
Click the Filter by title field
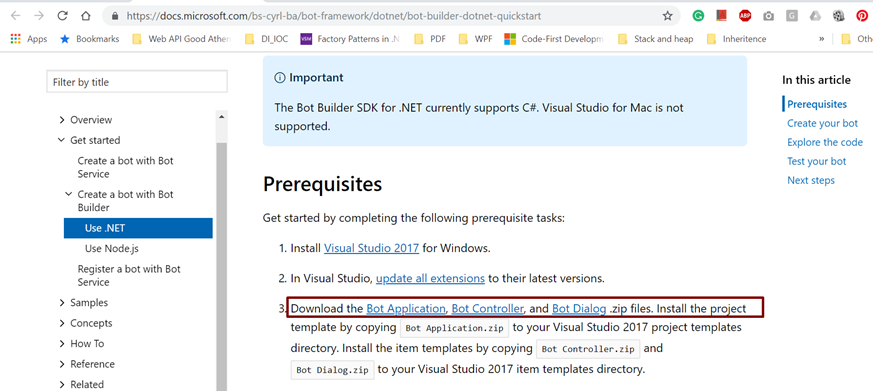point(137,82)
